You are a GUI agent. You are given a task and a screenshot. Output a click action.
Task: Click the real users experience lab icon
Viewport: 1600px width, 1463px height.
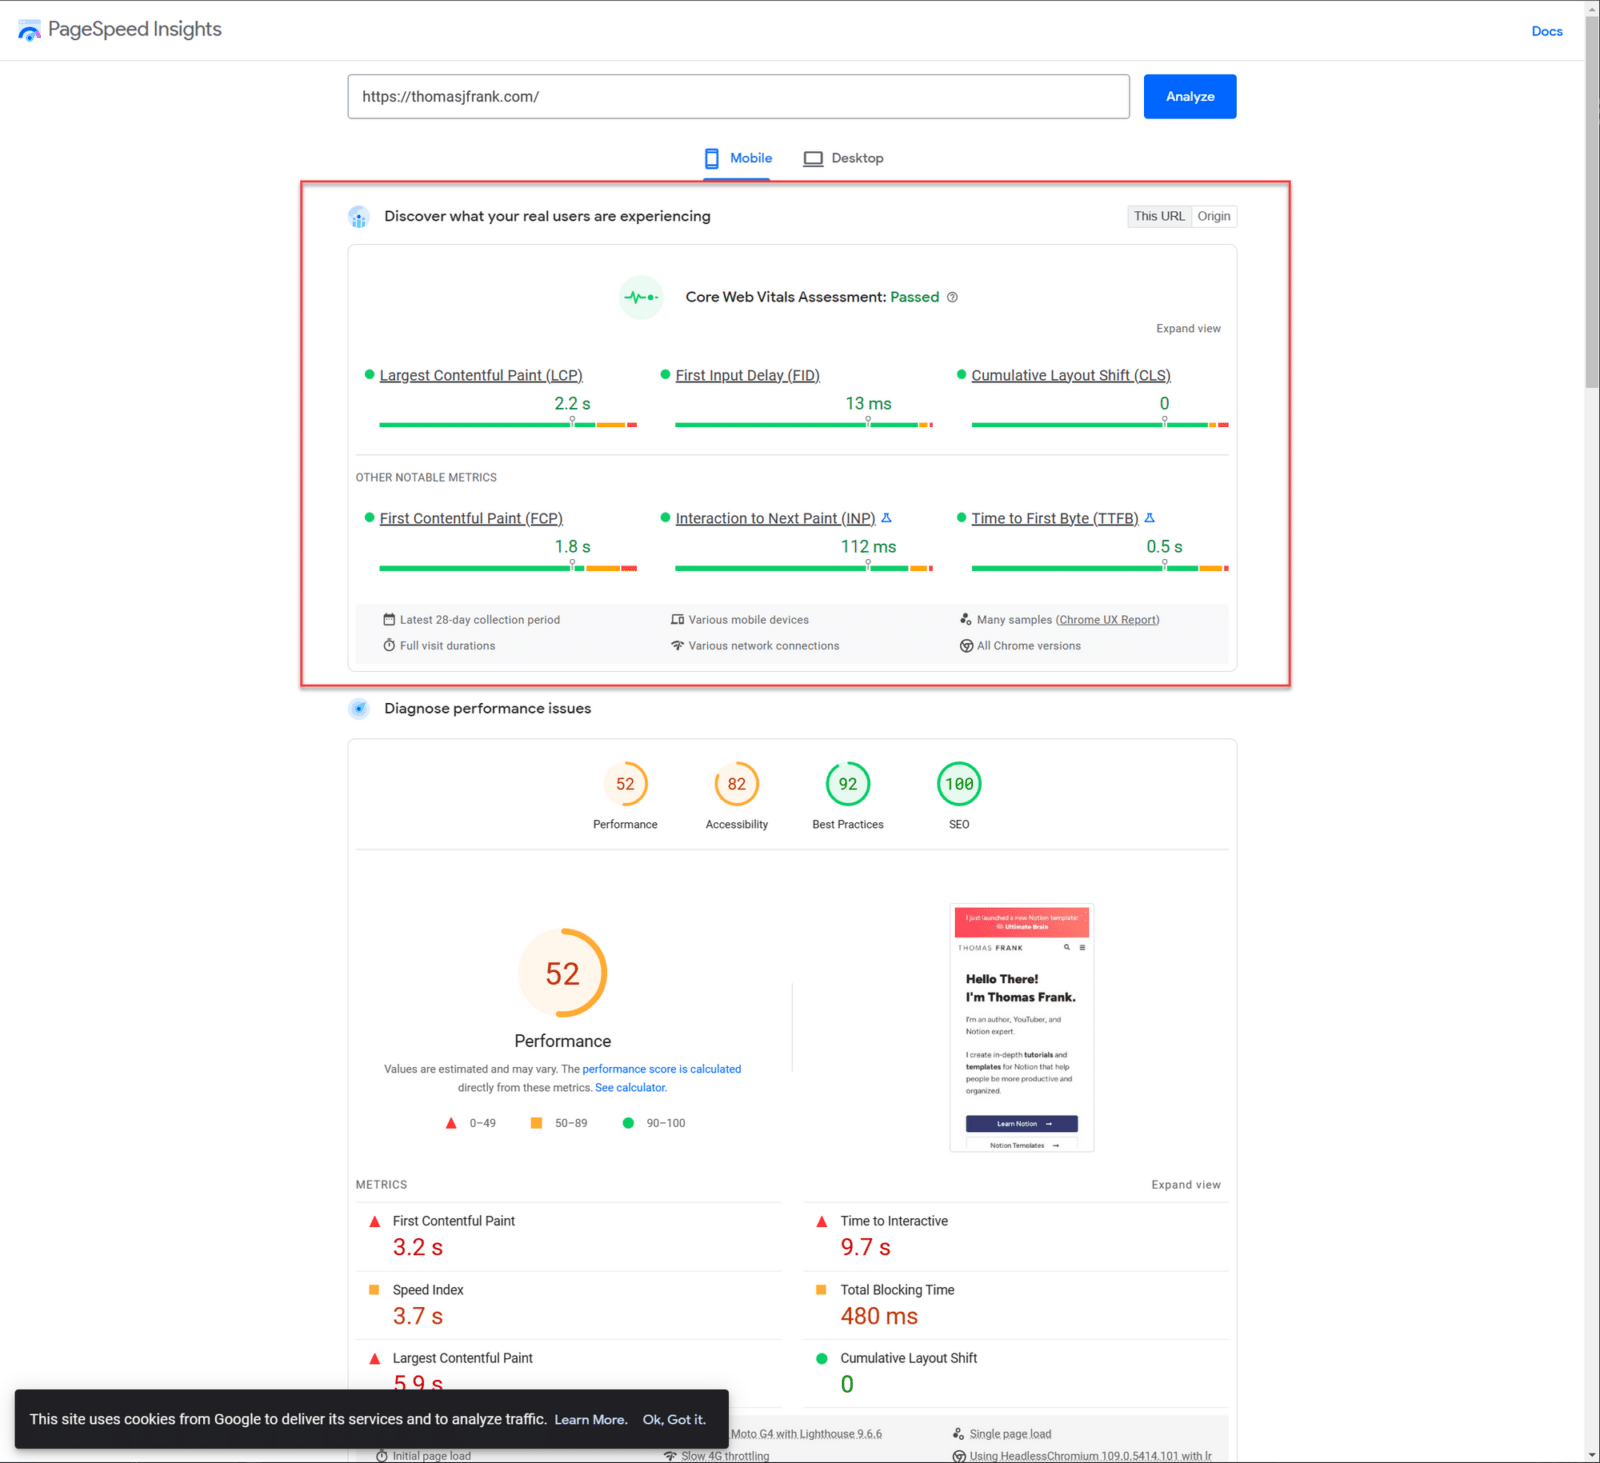[x=359, y=217]
